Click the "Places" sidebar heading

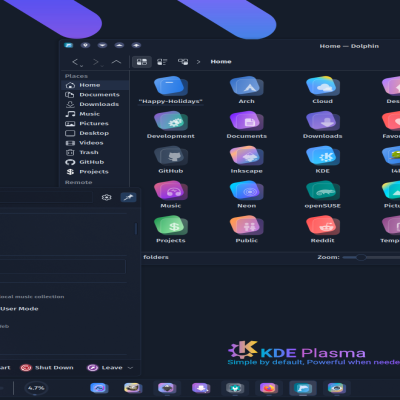(76, 76)
